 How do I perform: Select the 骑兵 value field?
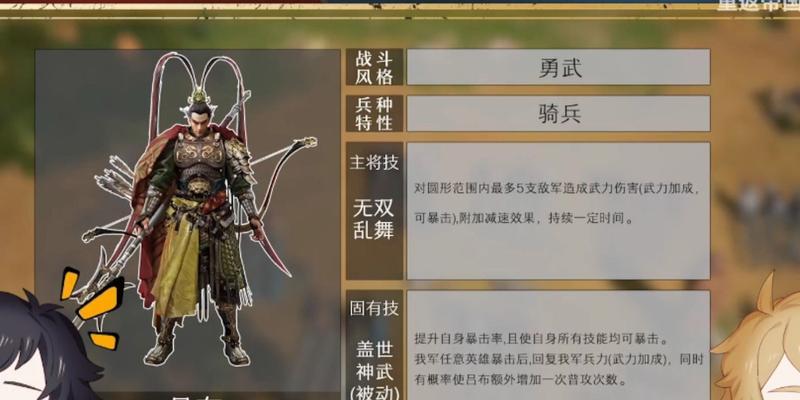[559, 114]
